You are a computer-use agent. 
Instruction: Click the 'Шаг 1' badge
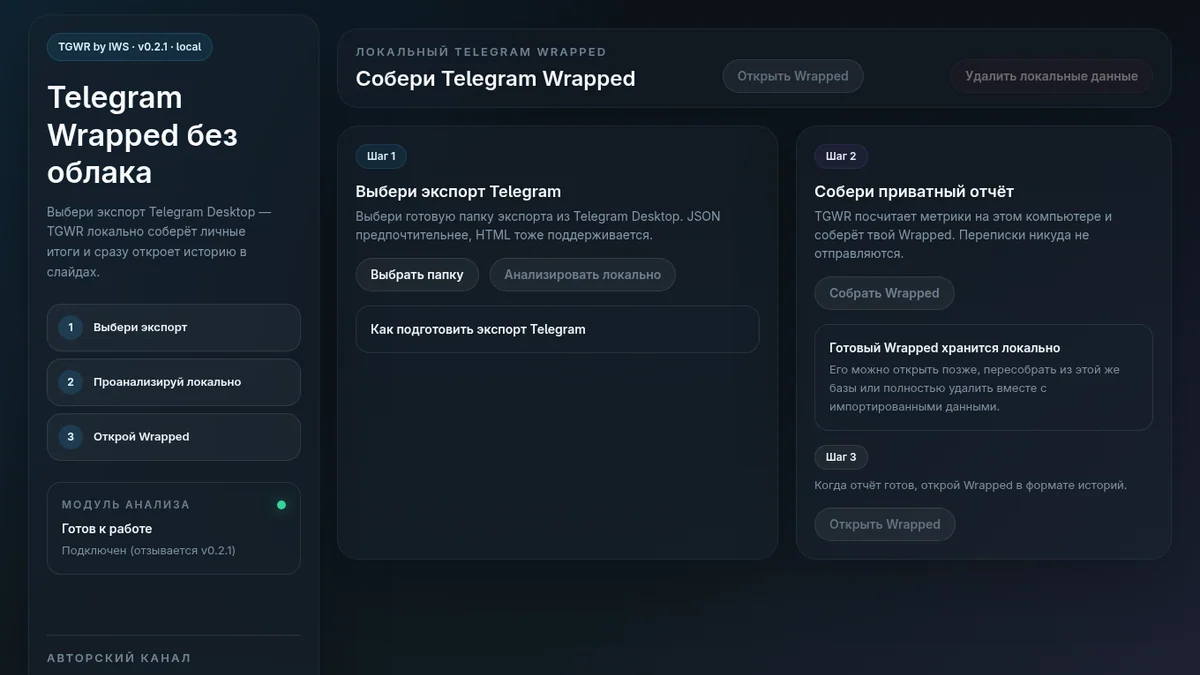(381, 156)
